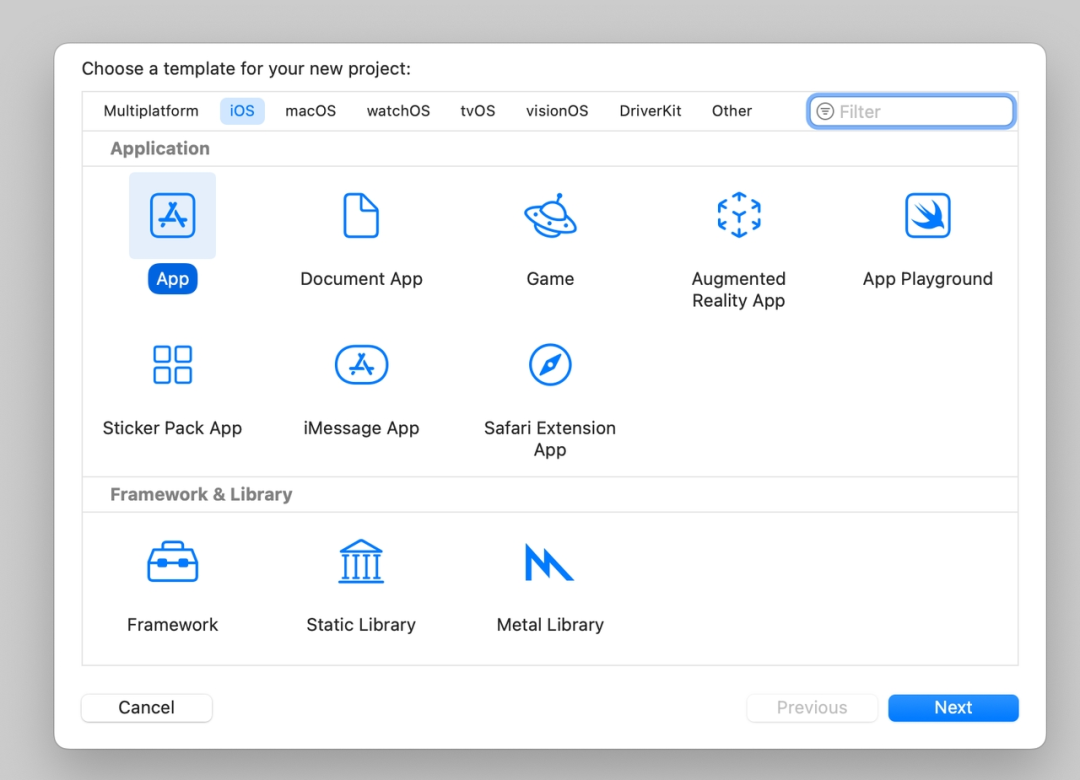The height and width of the screenshot is (780, 1080).
Task: Switch to the Other tab
Action: [731, 111]
